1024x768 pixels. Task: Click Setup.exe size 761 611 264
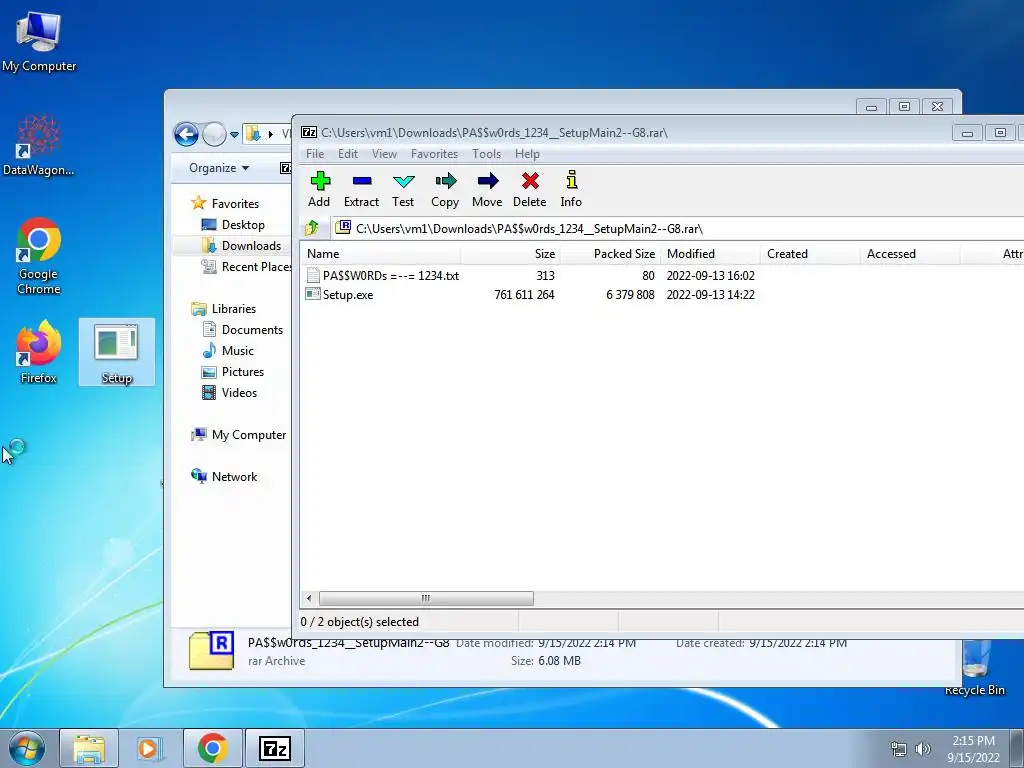tap(524, 295)
